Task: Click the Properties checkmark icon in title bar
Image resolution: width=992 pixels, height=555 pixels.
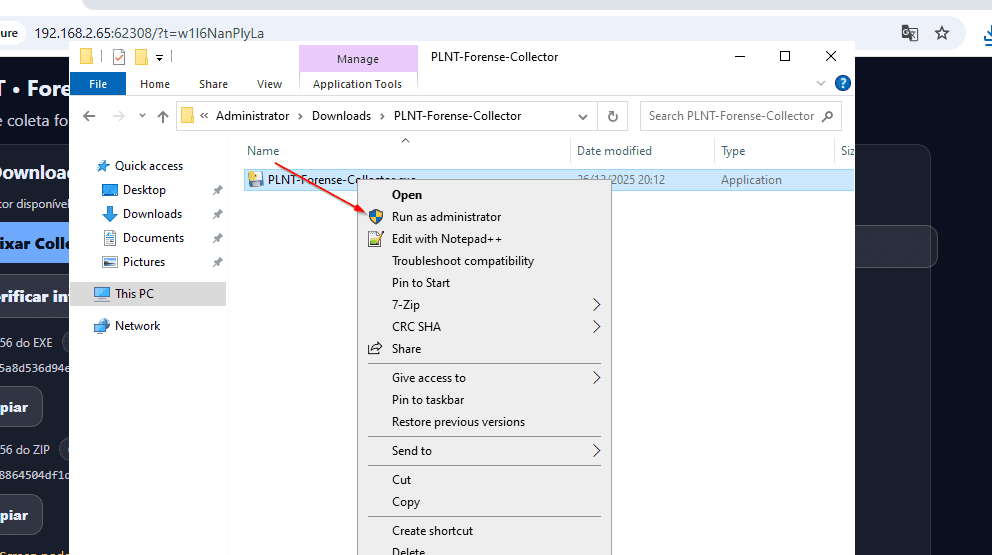Action: pos(119,57)
